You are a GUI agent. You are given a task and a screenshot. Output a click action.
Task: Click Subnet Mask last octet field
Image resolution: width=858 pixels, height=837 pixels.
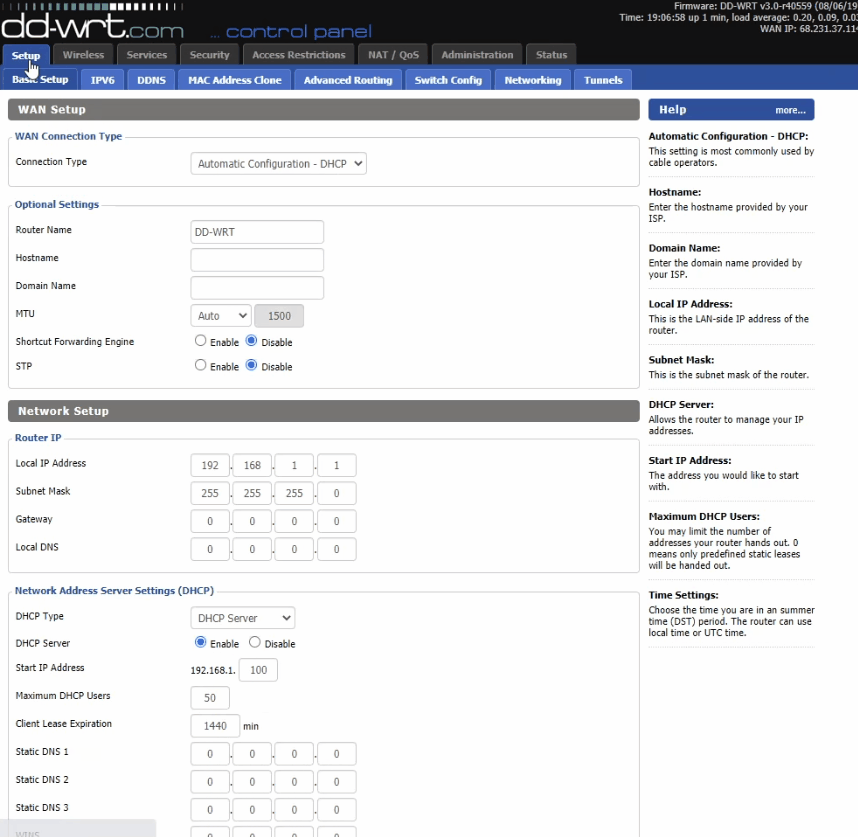337,493
